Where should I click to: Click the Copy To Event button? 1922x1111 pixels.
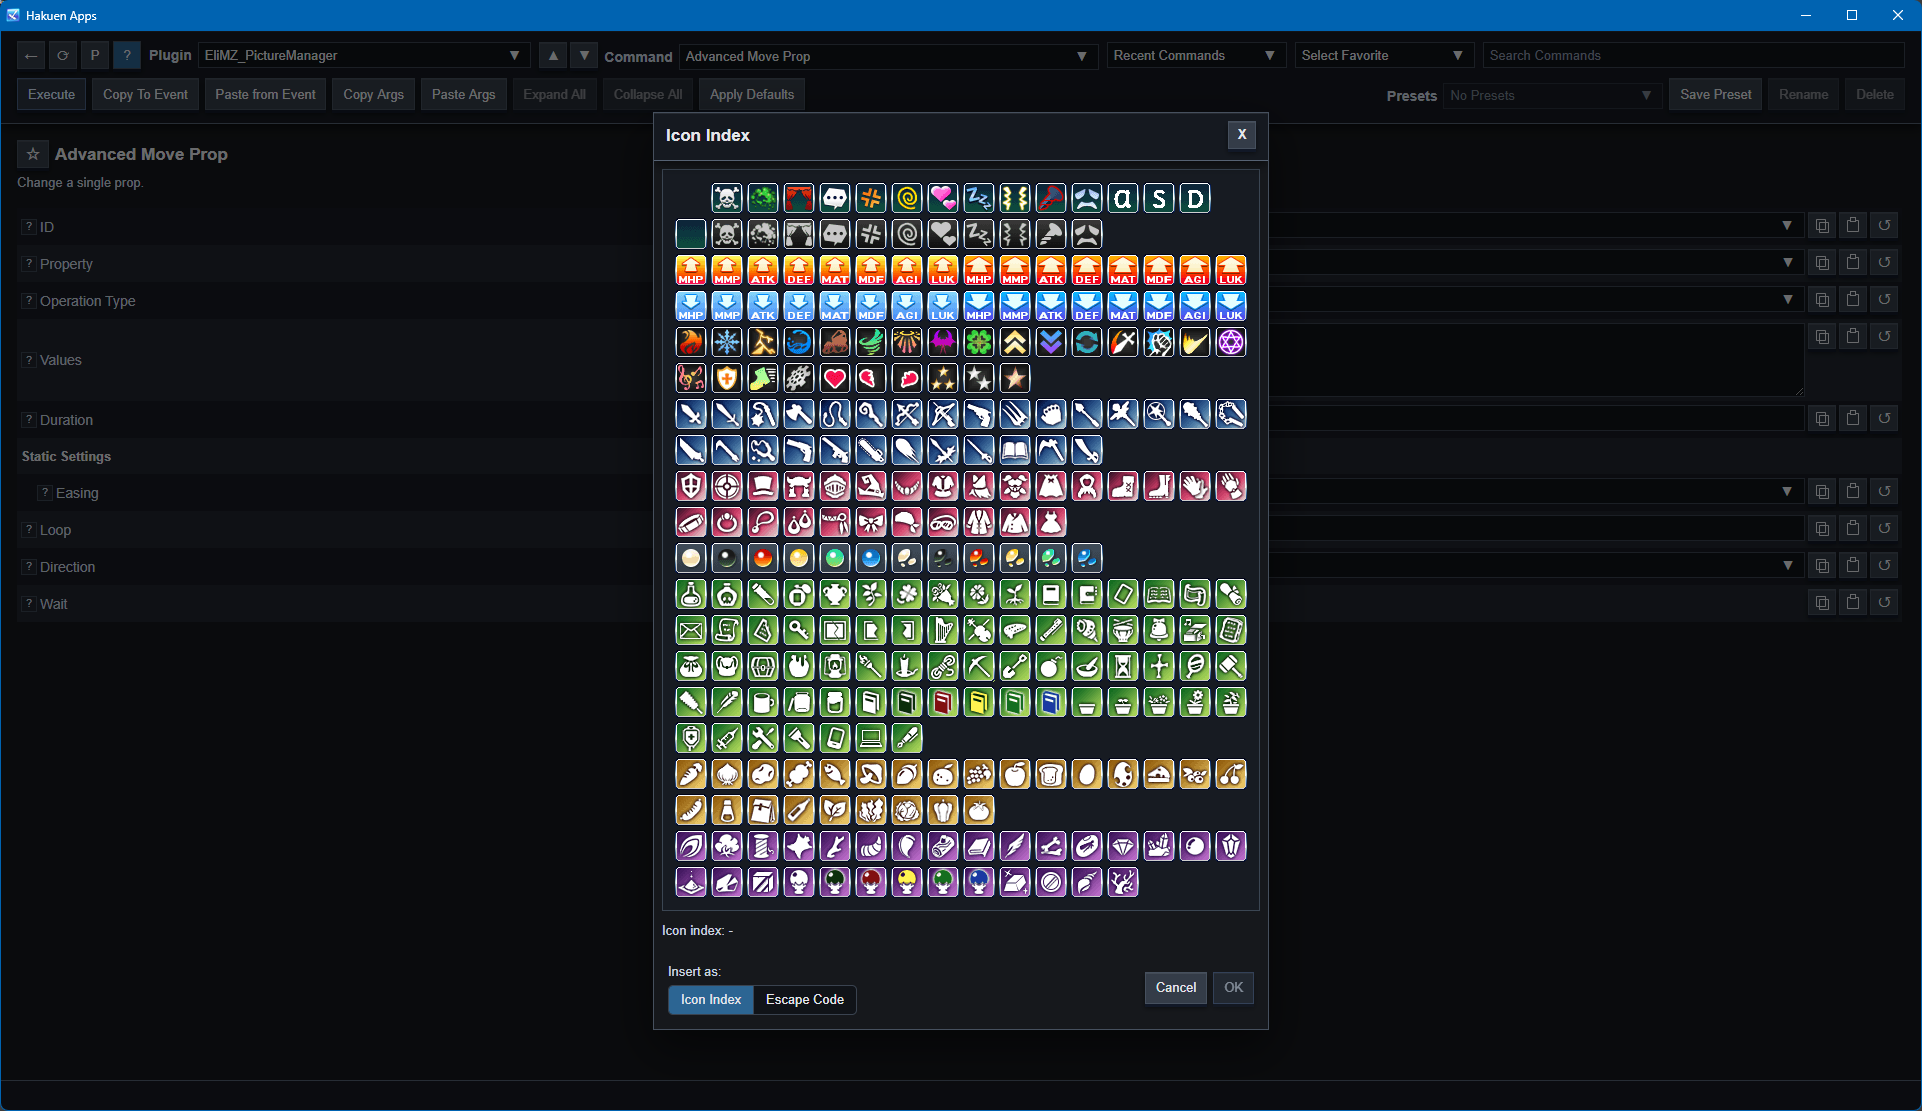tap(145, 94)
